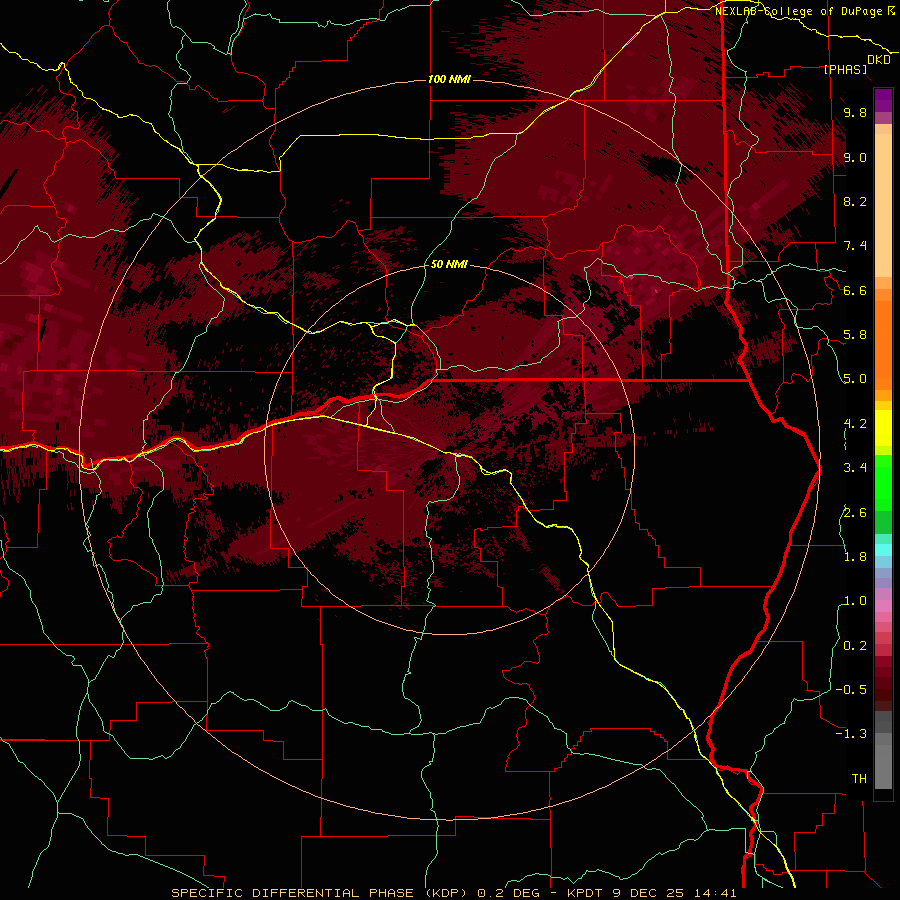Click the "TH" threshold label on the scale
The width and height of the screenshot is (900, 900).
coord(859,779)
